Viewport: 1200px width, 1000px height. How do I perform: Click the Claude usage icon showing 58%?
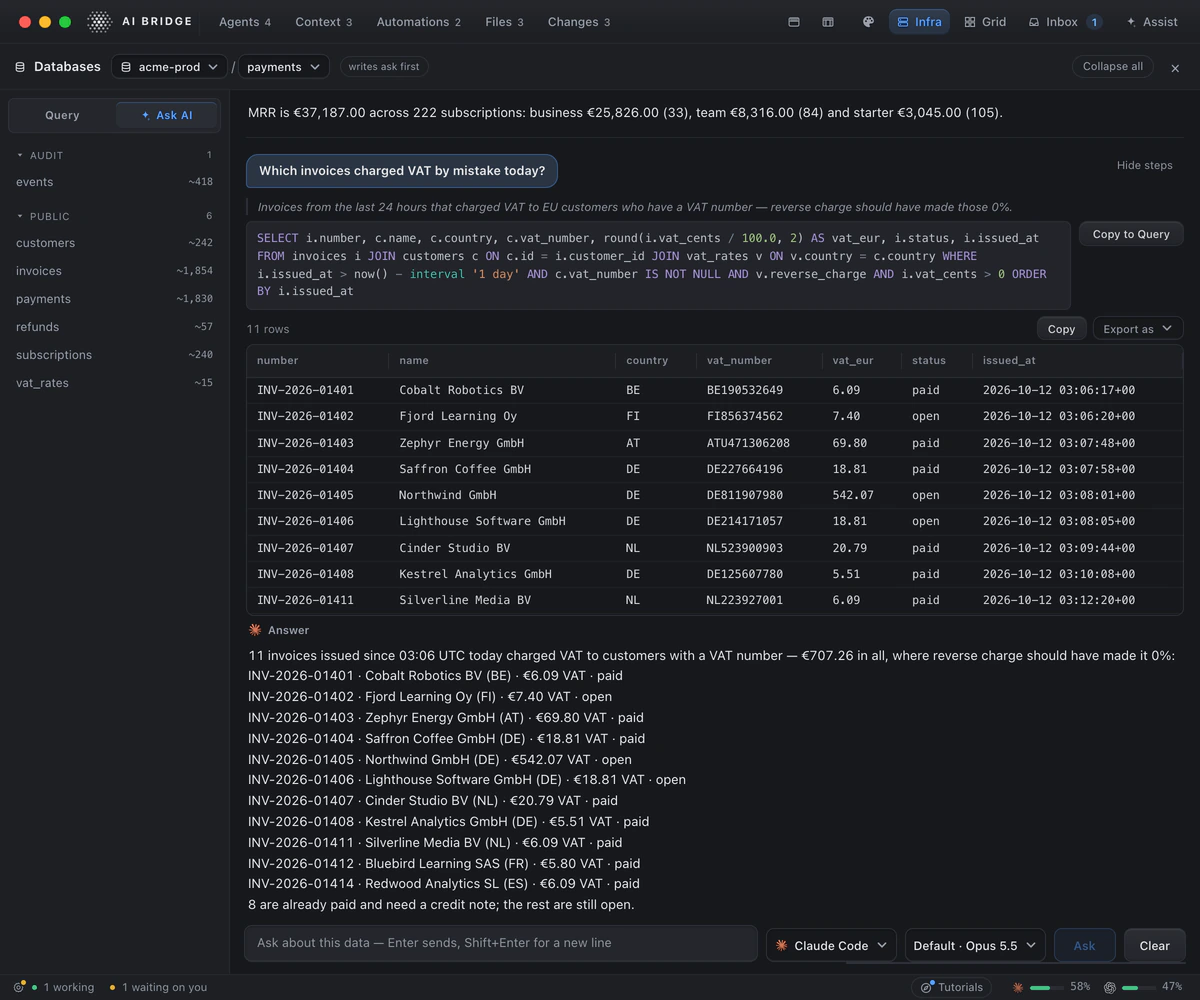[x=1018, y=987]
